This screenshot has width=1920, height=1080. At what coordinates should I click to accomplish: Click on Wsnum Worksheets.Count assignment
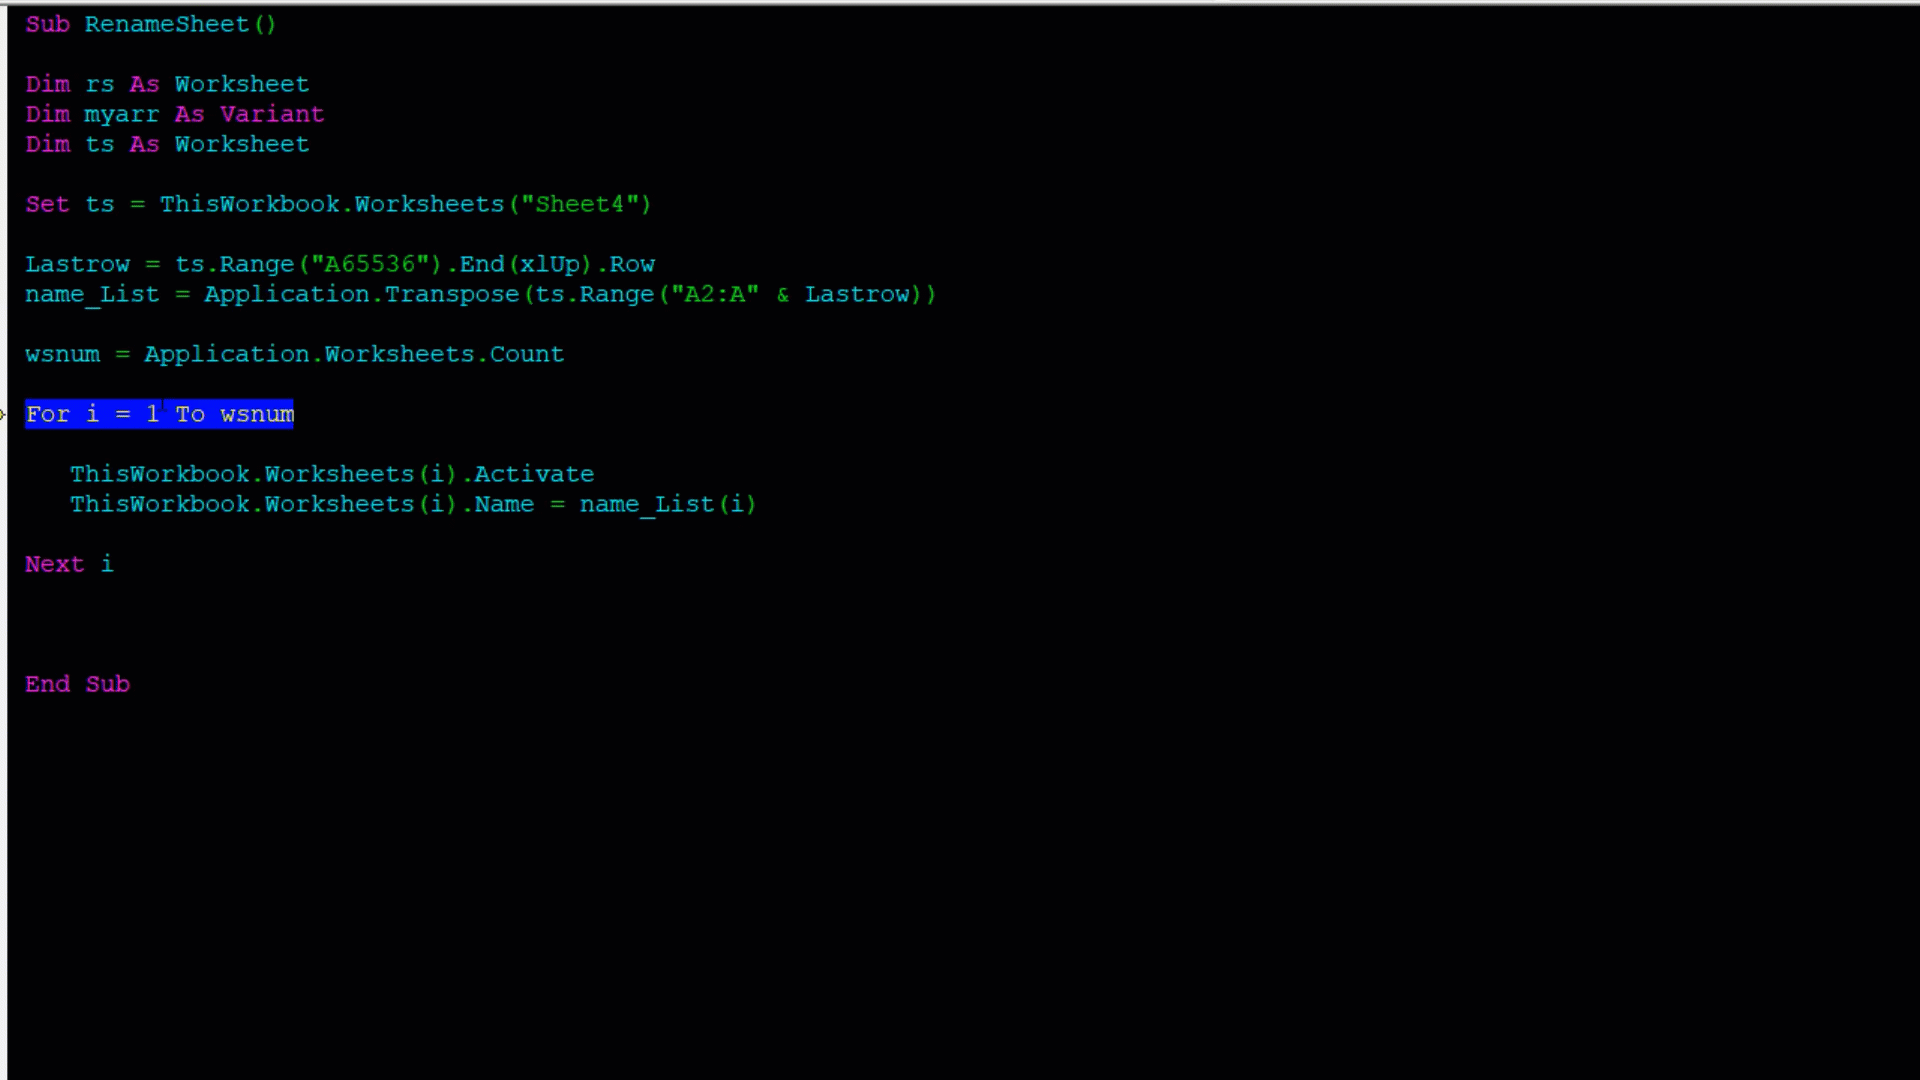click(x=294, y=353)
